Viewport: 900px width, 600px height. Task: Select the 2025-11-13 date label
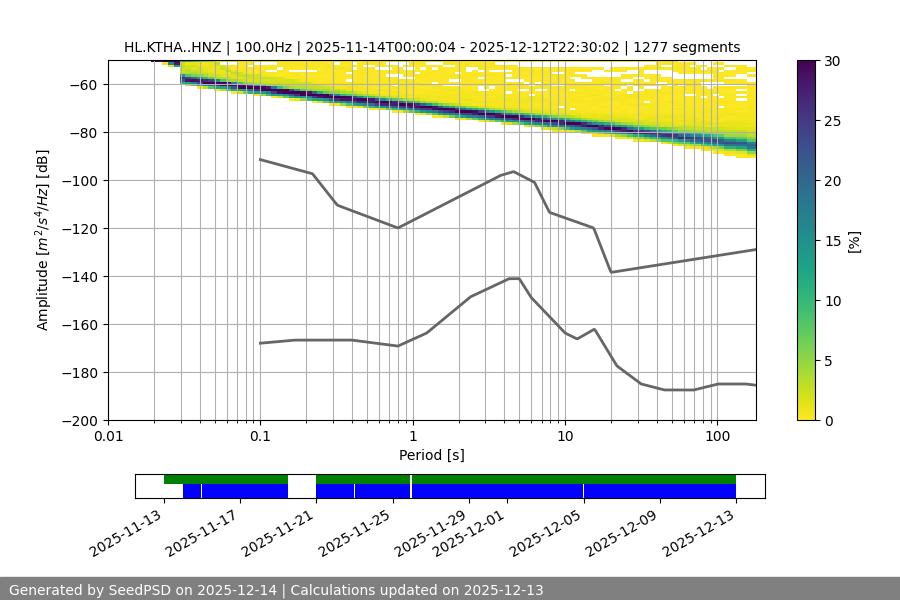pos(127,533)
